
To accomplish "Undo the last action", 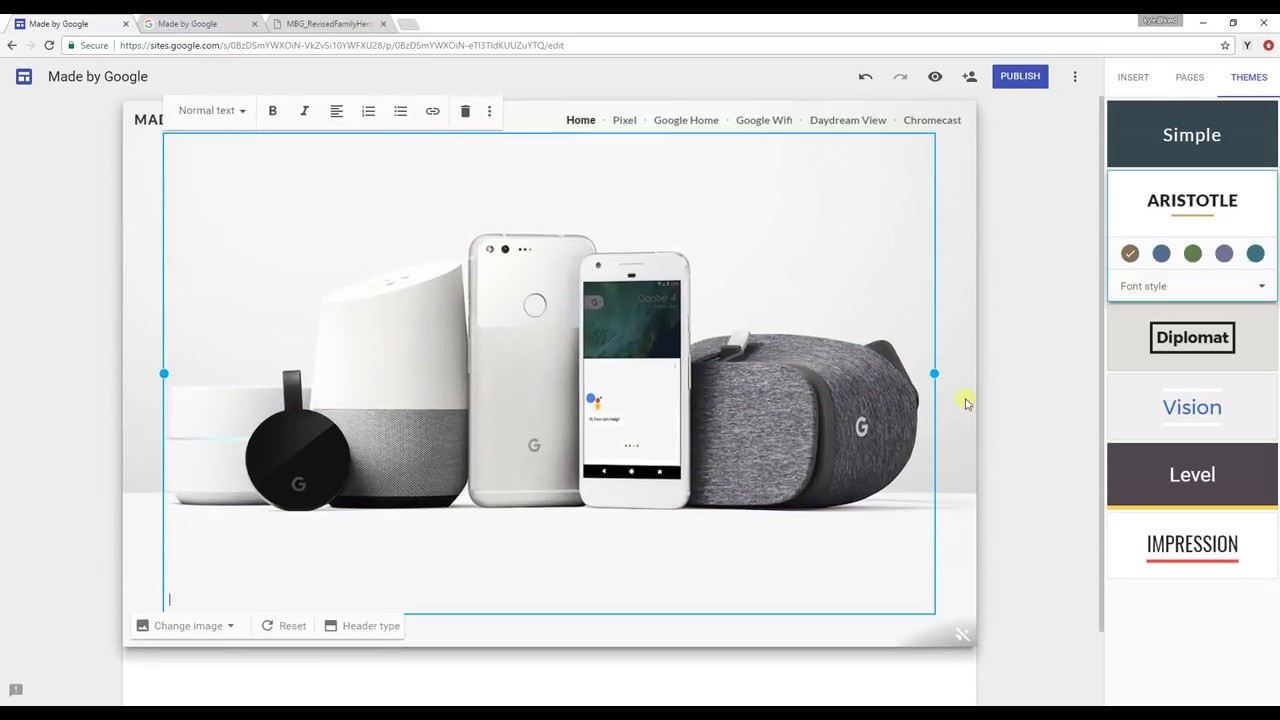I will [x=865, y=77].
